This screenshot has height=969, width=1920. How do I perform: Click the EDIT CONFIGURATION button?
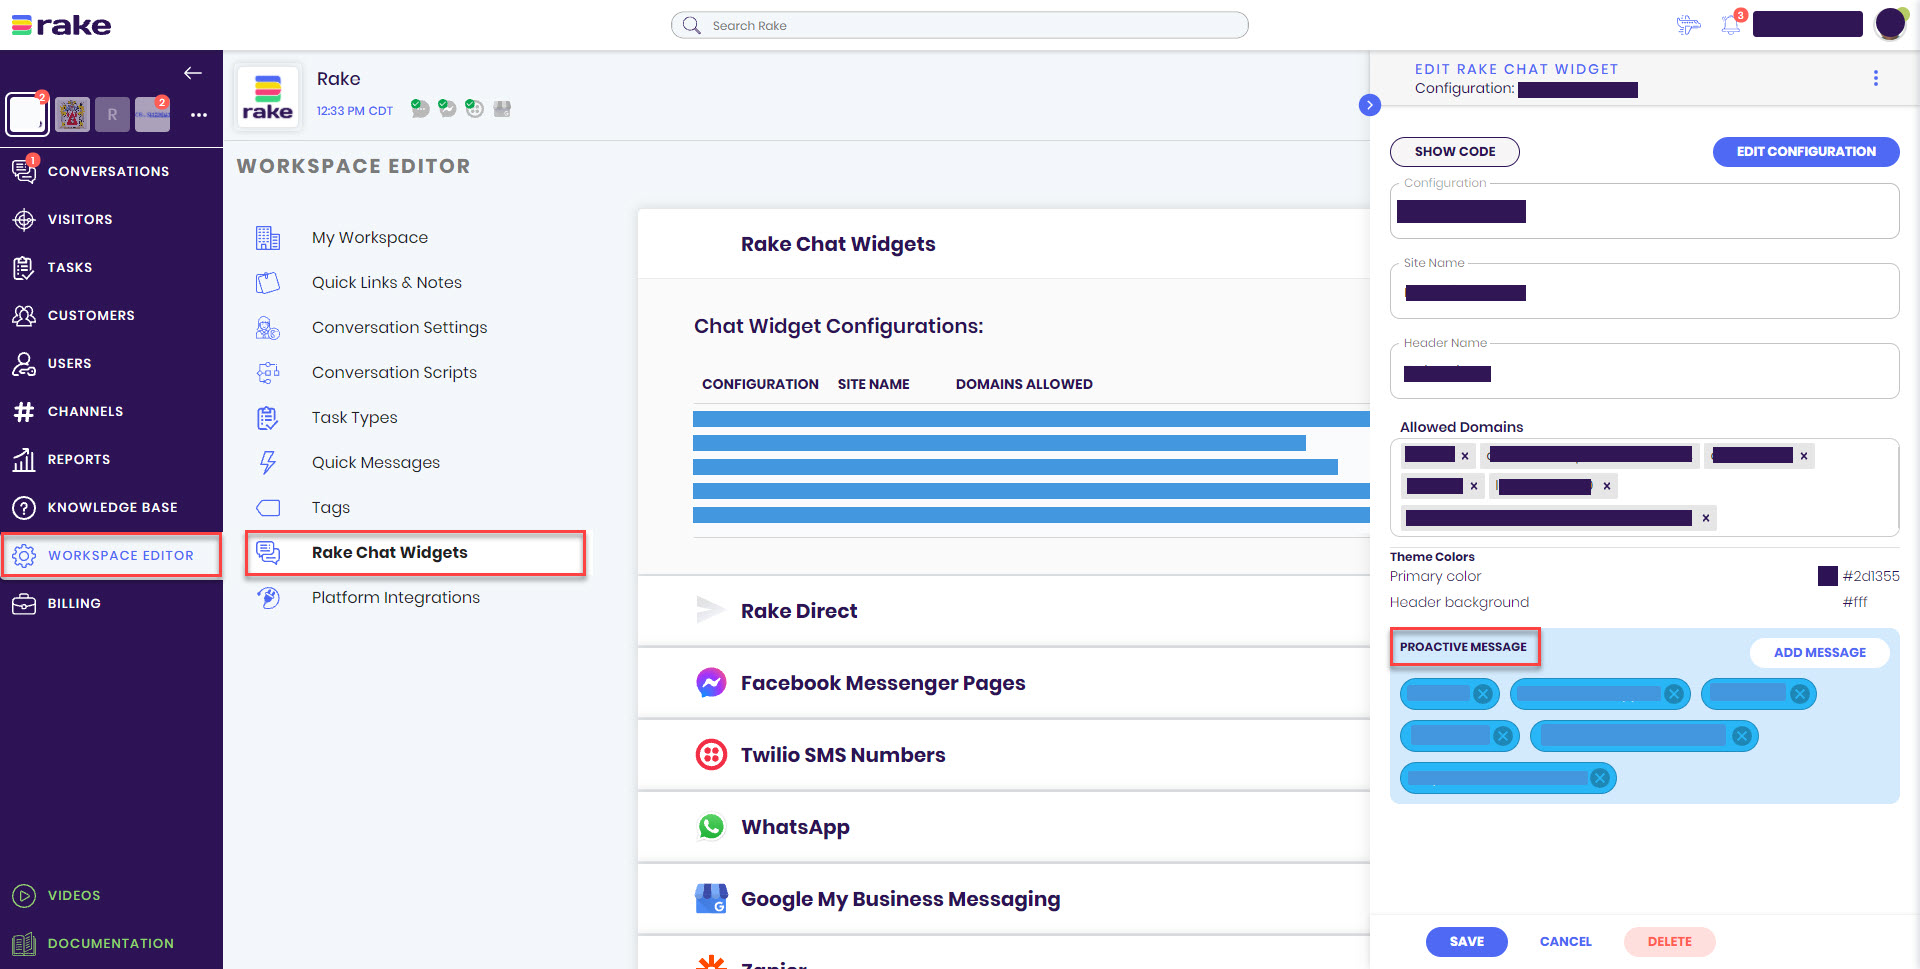pyautogui.click(x=1806, y=152)
